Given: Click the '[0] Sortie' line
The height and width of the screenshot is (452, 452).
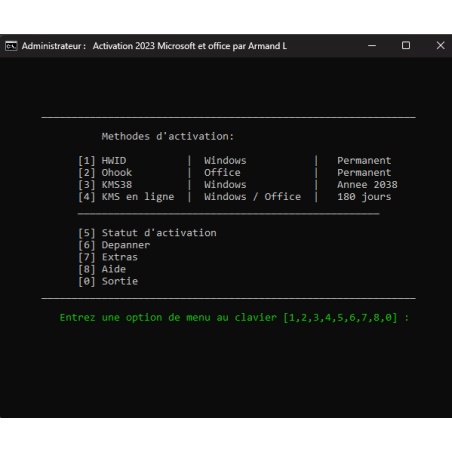Looking at the screenshot, I should [108, 281].
